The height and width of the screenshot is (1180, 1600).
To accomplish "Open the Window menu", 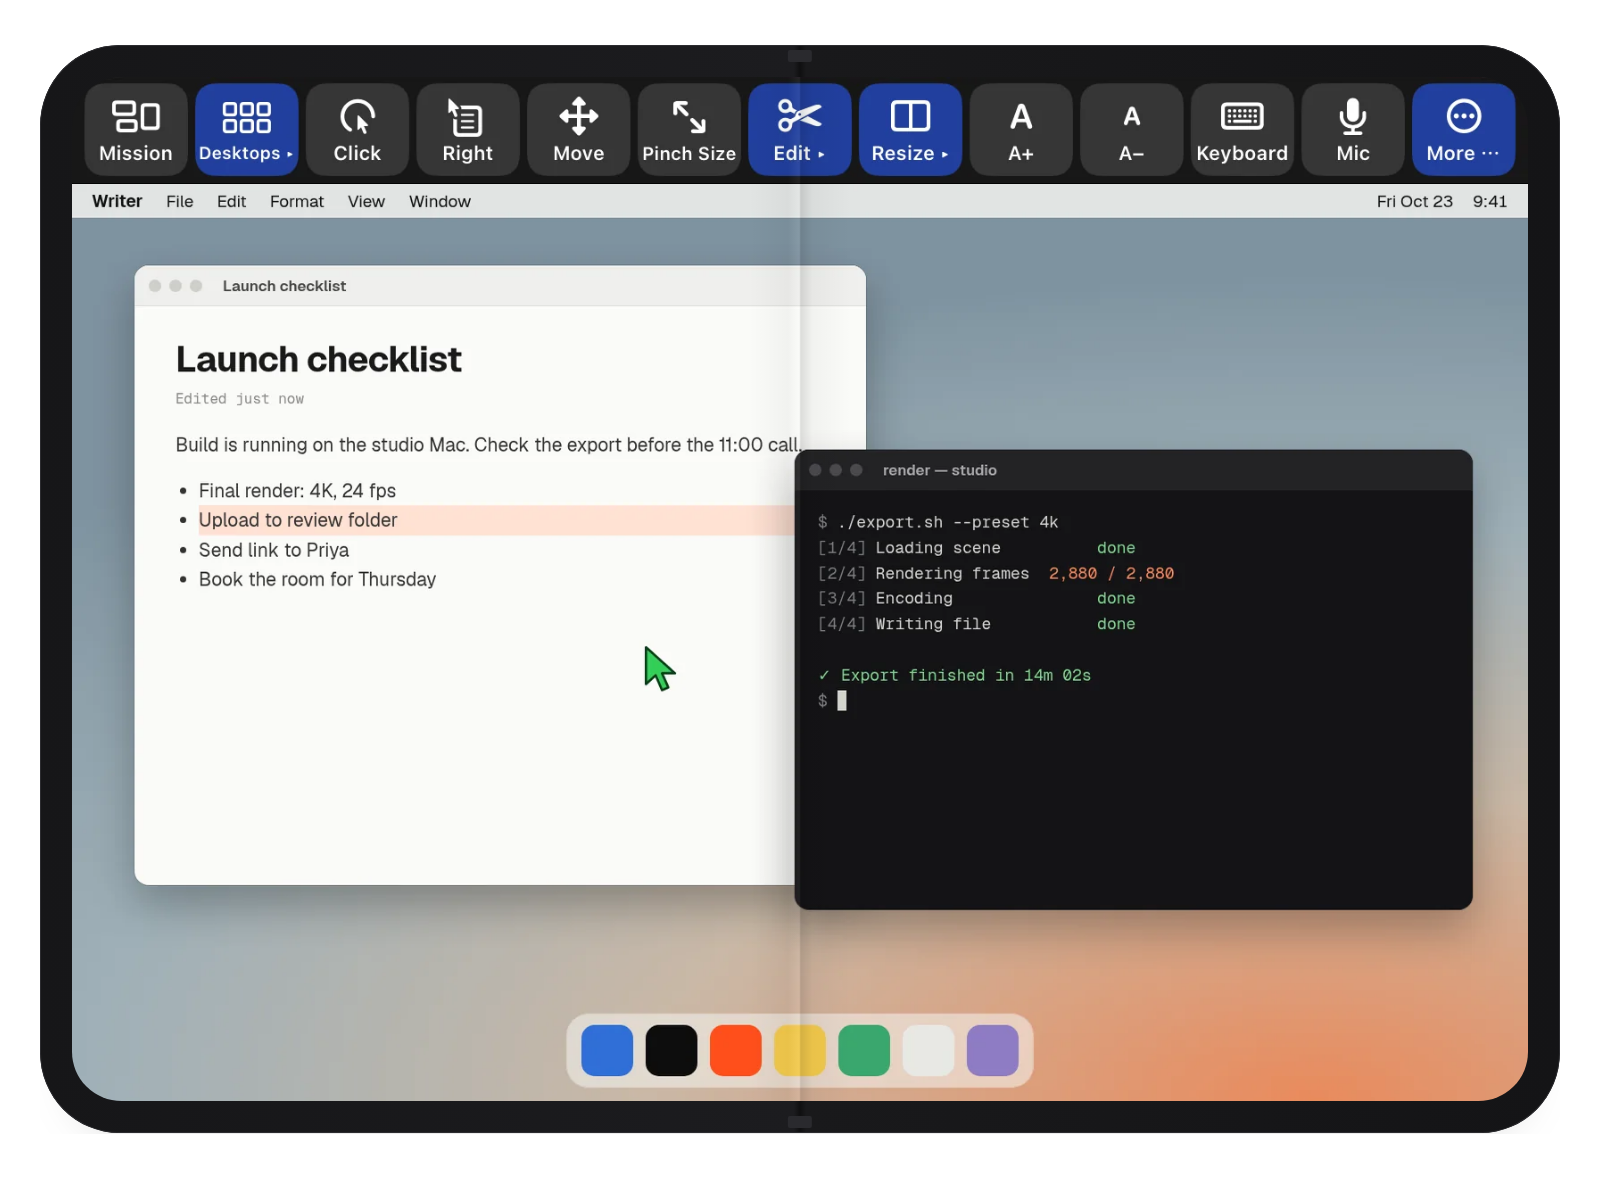I will tap(440, 201).
